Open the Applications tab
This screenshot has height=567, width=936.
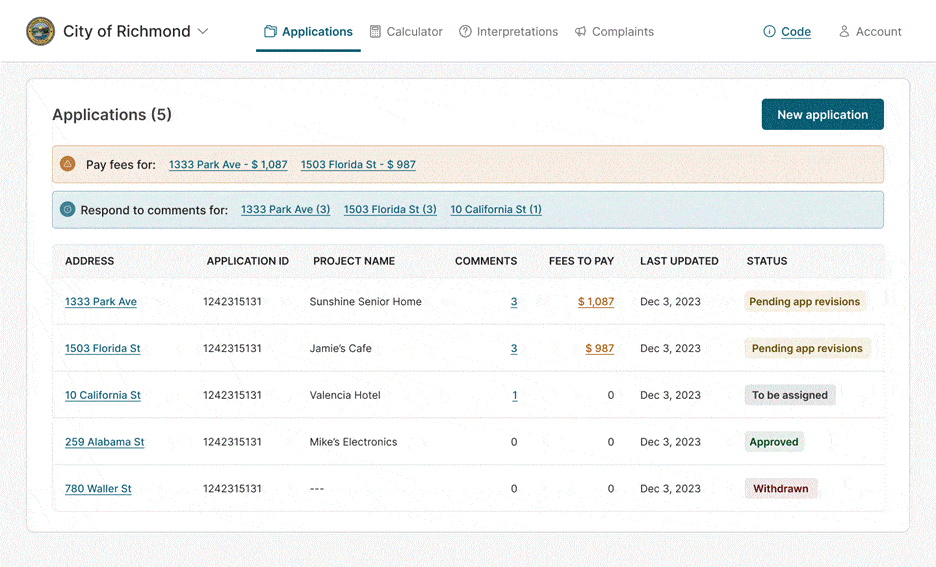tap(308, 32)
